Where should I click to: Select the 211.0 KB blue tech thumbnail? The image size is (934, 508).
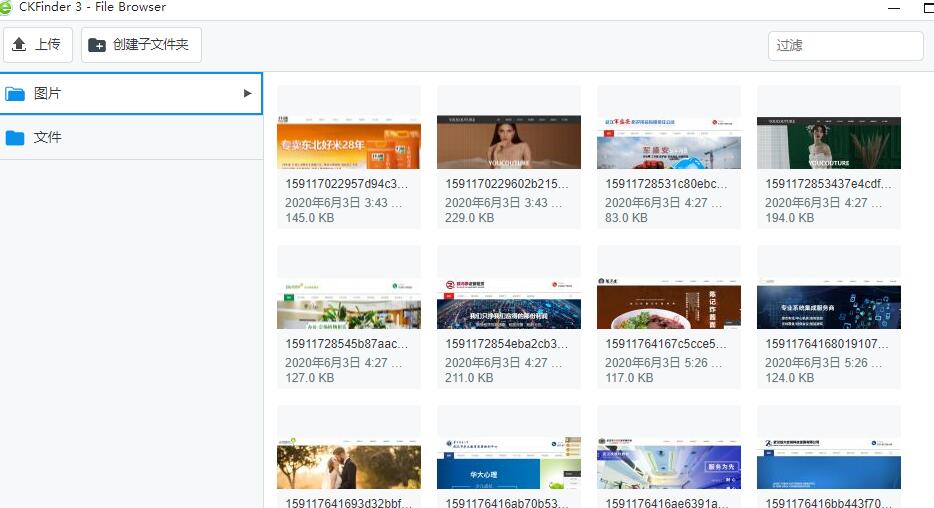(x=509, y=302)
